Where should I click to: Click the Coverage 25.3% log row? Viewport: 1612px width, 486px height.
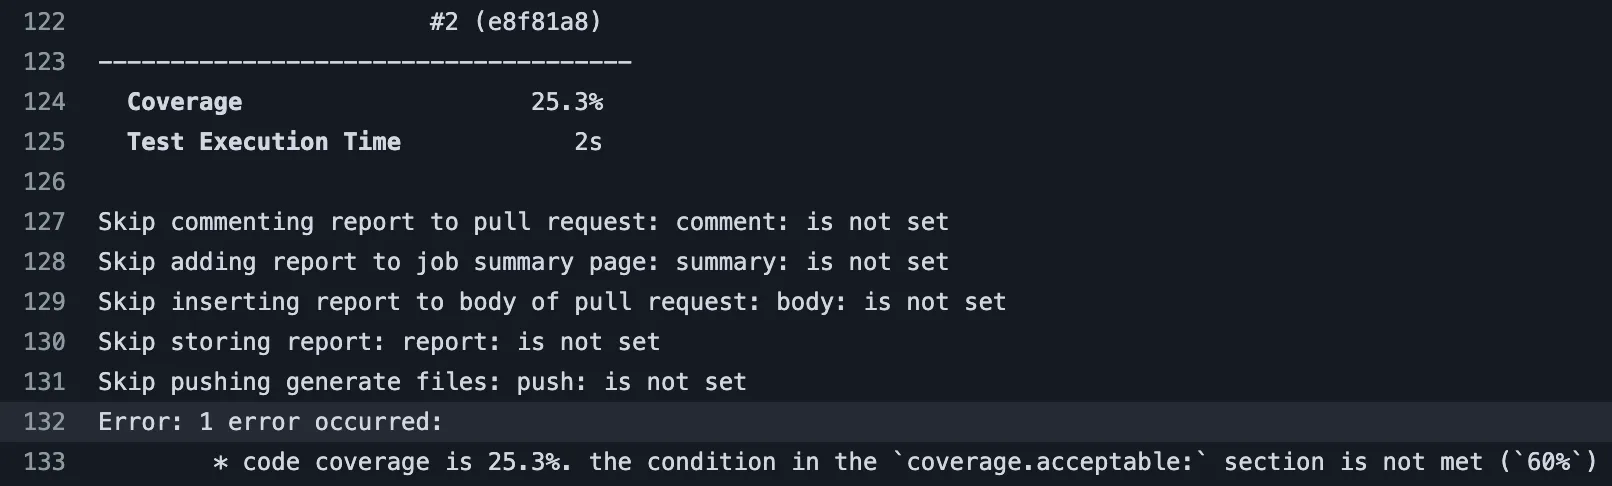[x=365, y=102]
